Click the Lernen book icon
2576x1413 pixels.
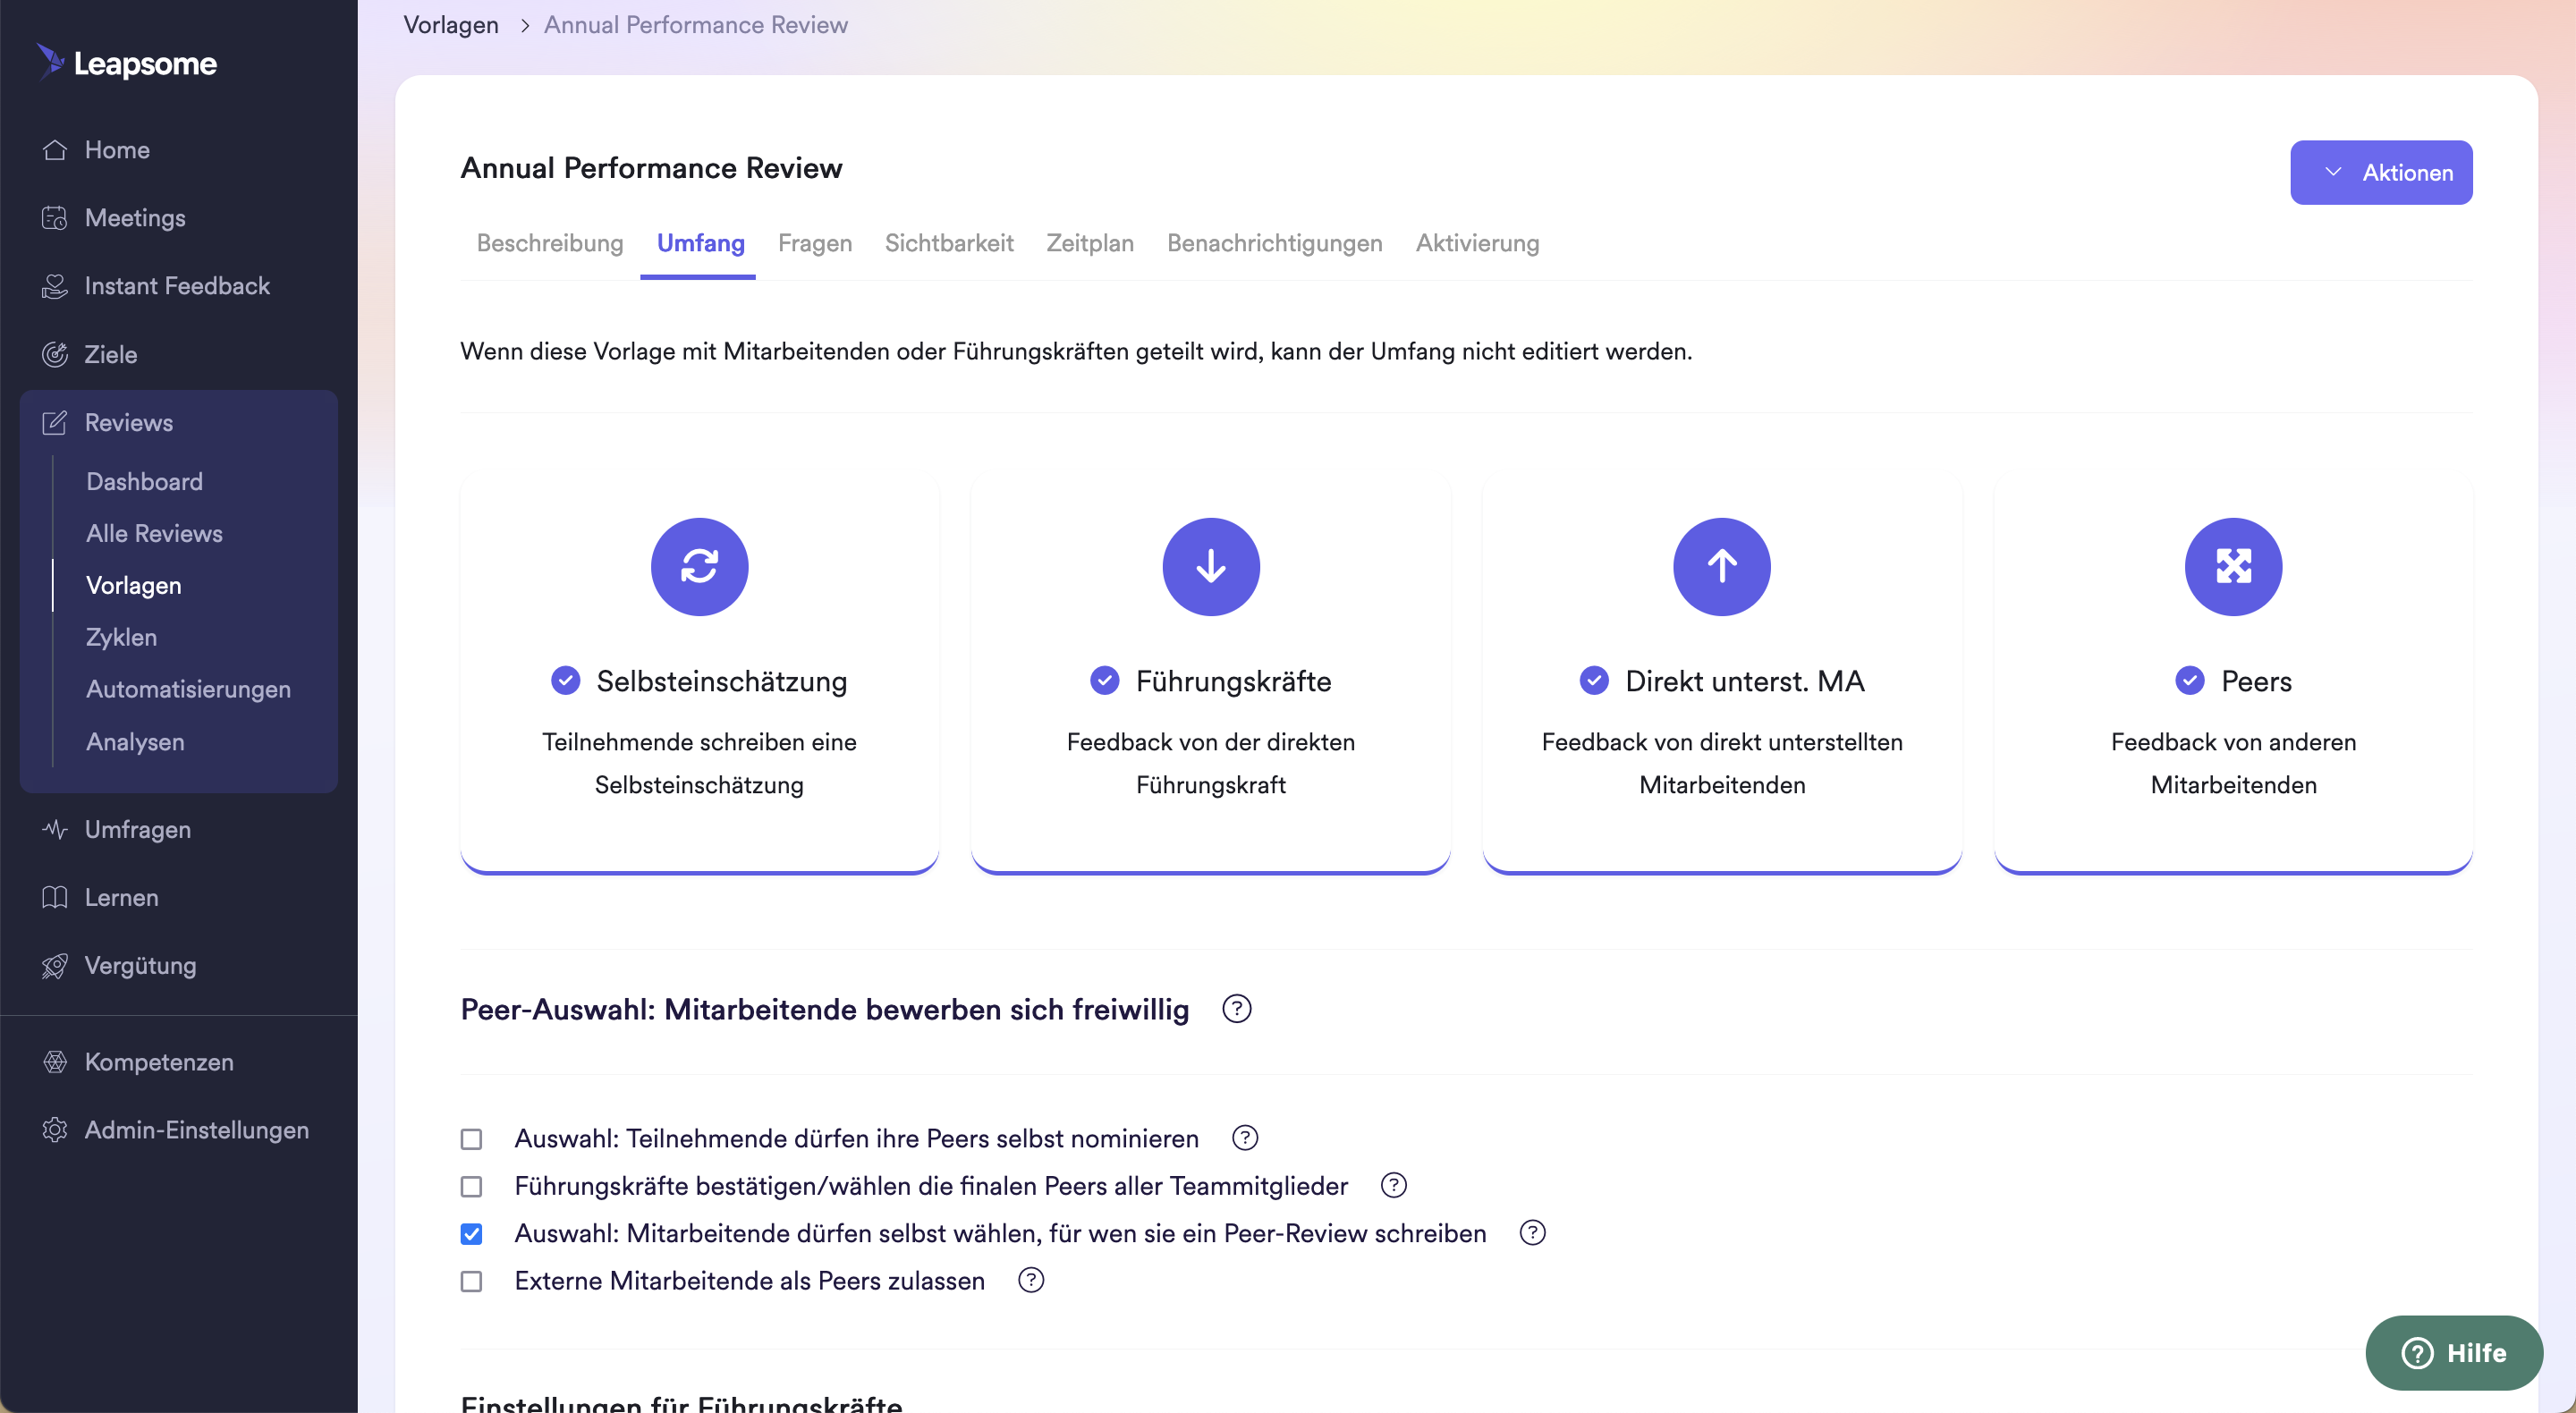55,897
